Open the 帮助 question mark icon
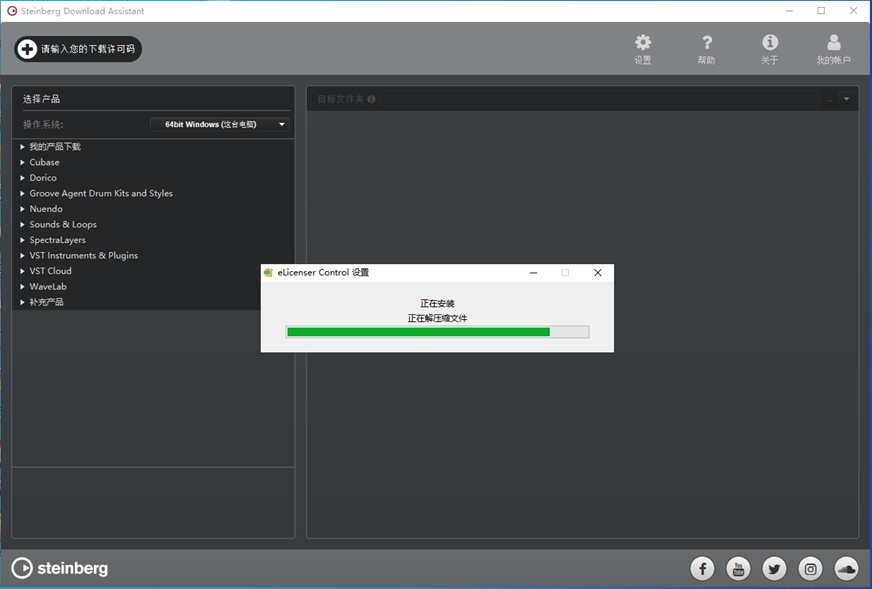Image resolution: width=872 pixels, height=589 pixels. 707,43
